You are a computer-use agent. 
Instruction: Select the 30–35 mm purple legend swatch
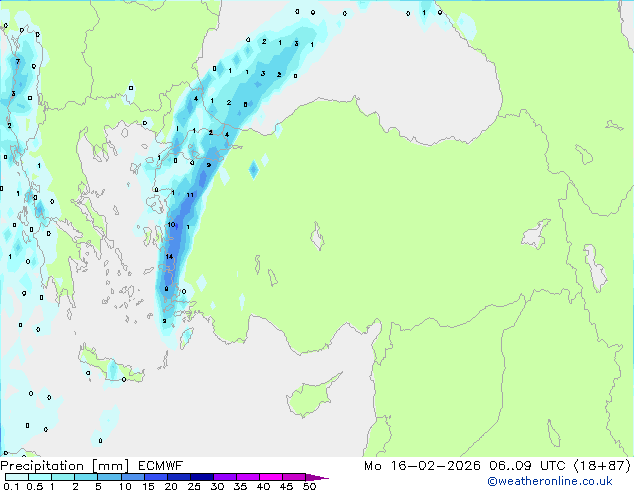(224, 477)
